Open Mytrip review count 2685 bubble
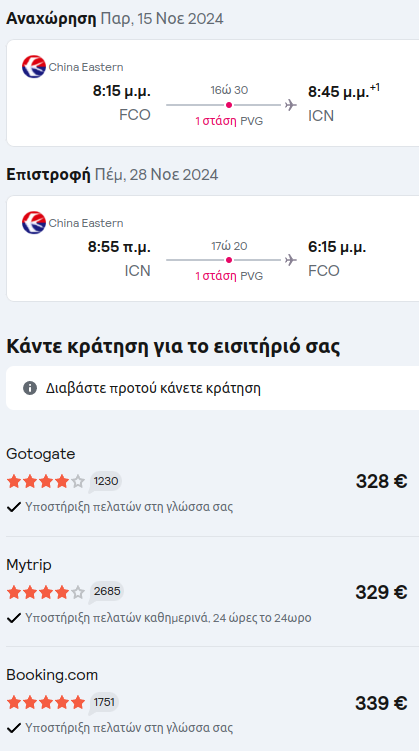 (x=106, y=592)
